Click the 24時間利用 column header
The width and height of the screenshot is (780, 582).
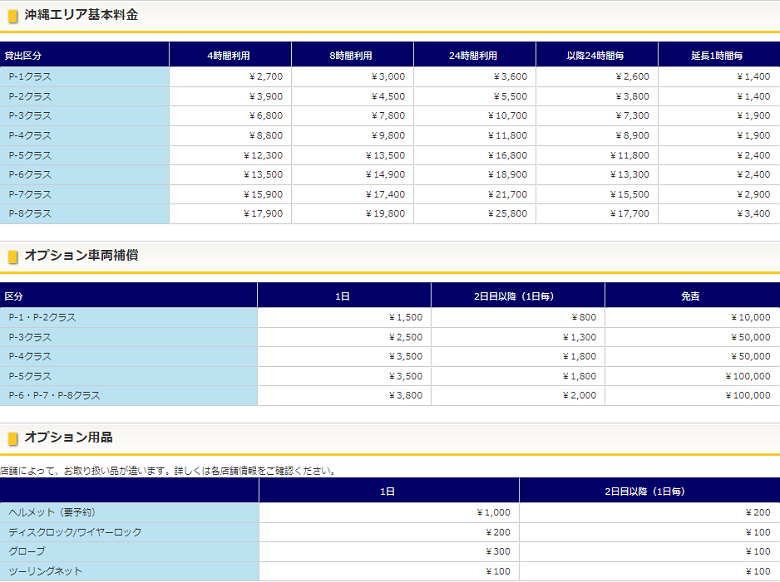pos(474,55)
